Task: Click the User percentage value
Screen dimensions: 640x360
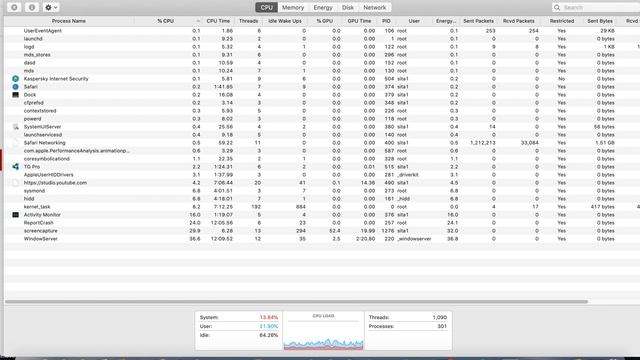Action: click(x=269, y=327)
